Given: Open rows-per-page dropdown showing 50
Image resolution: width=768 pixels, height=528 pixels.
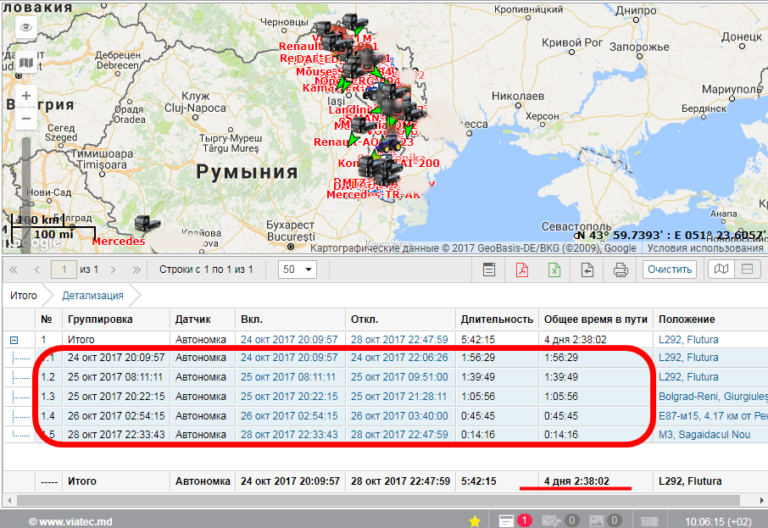Looking at the screenshot, I should [297, 270].
